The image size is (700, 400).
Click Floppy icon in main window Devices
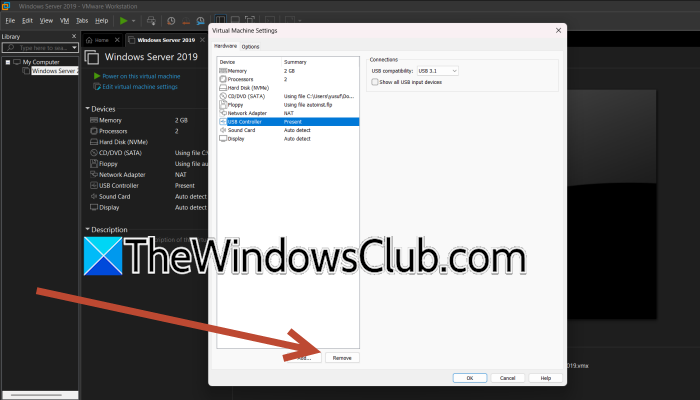pos(94,163)
